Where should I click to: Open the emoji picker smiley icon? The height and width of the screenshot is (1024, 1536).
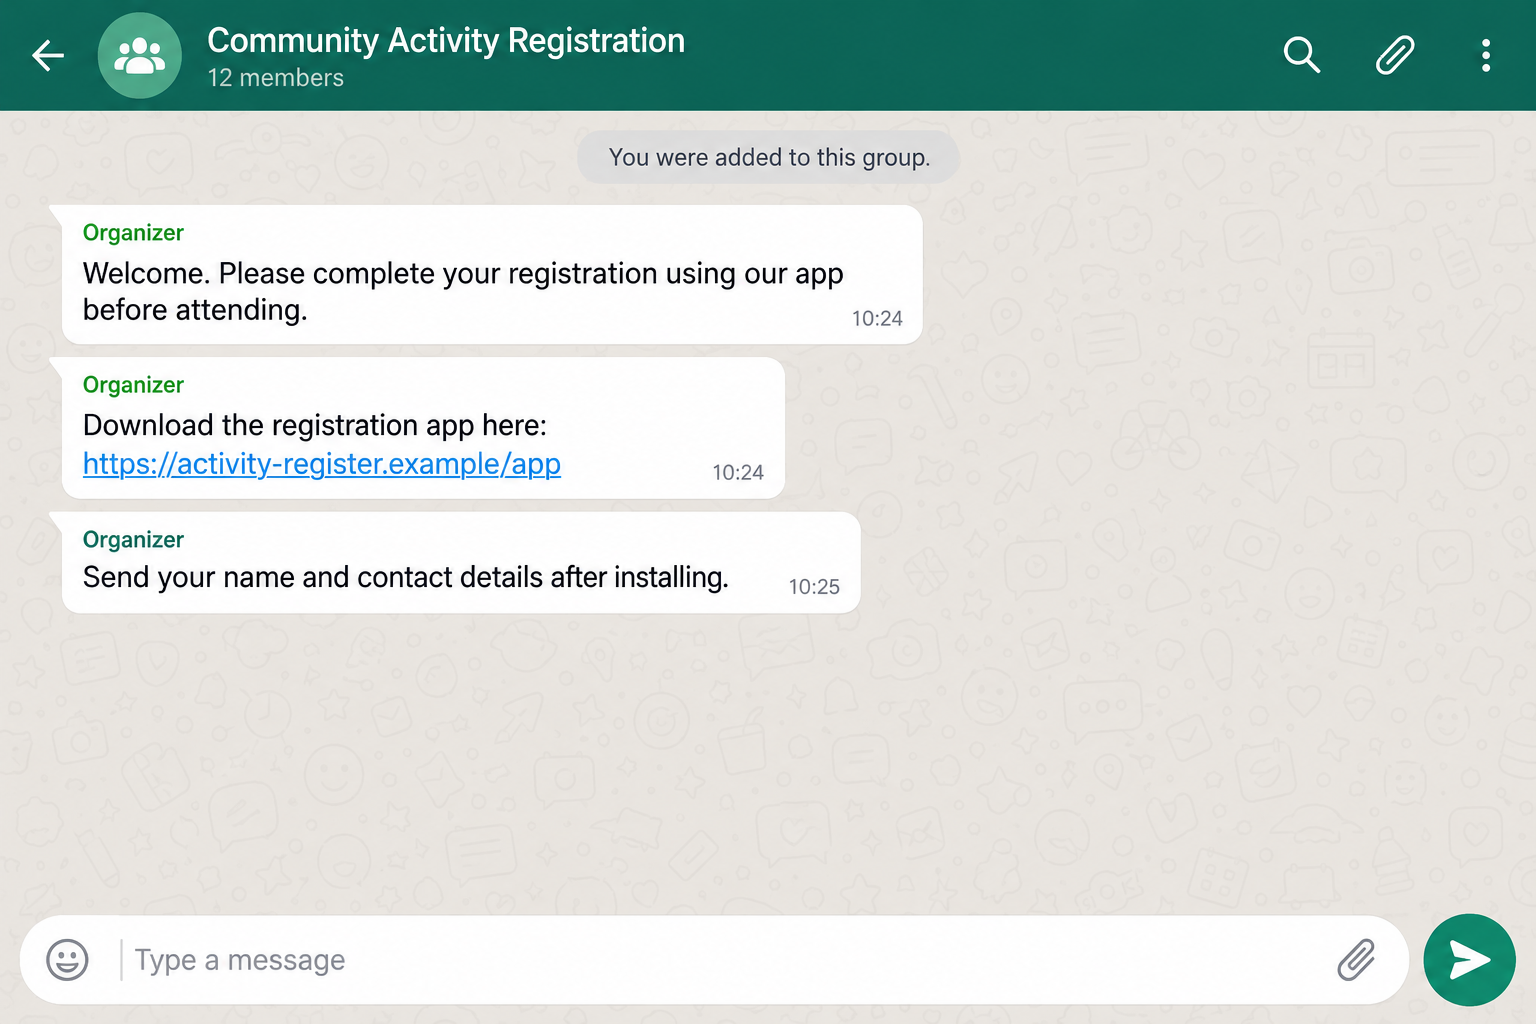tap(67, 960)
